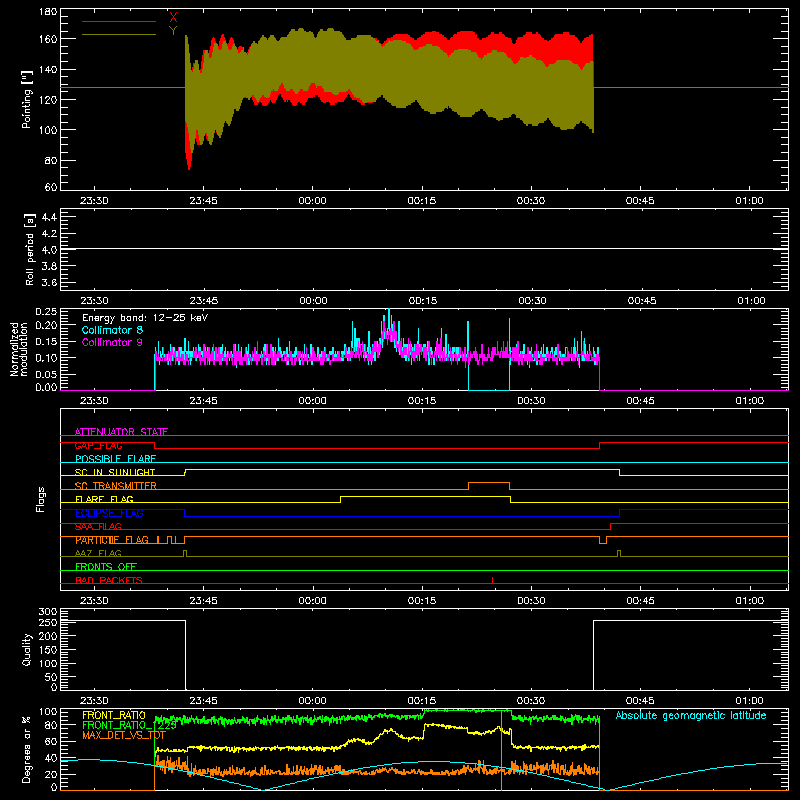Image resolution: width=800 pixels, height=800 pixels.
Task: Click 'Energy band: 12-25 keV' annotation
Action: point(145,318)
